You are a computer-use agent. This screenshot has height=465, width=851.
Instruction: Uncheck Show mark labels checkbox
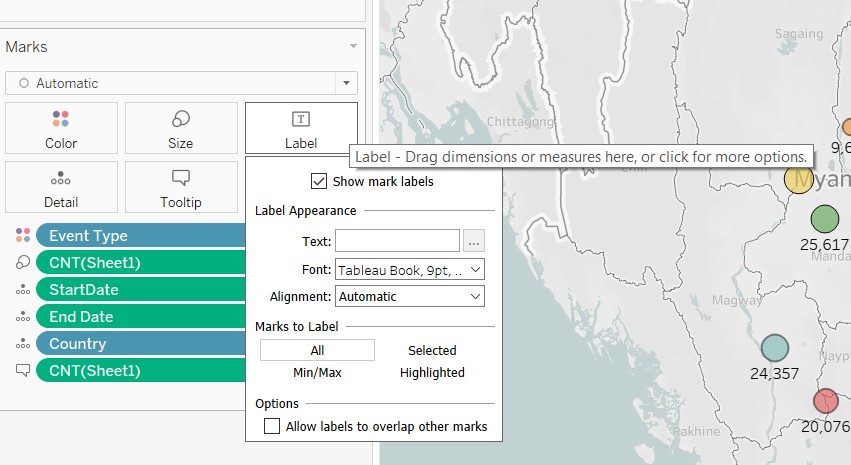[319, 182]
